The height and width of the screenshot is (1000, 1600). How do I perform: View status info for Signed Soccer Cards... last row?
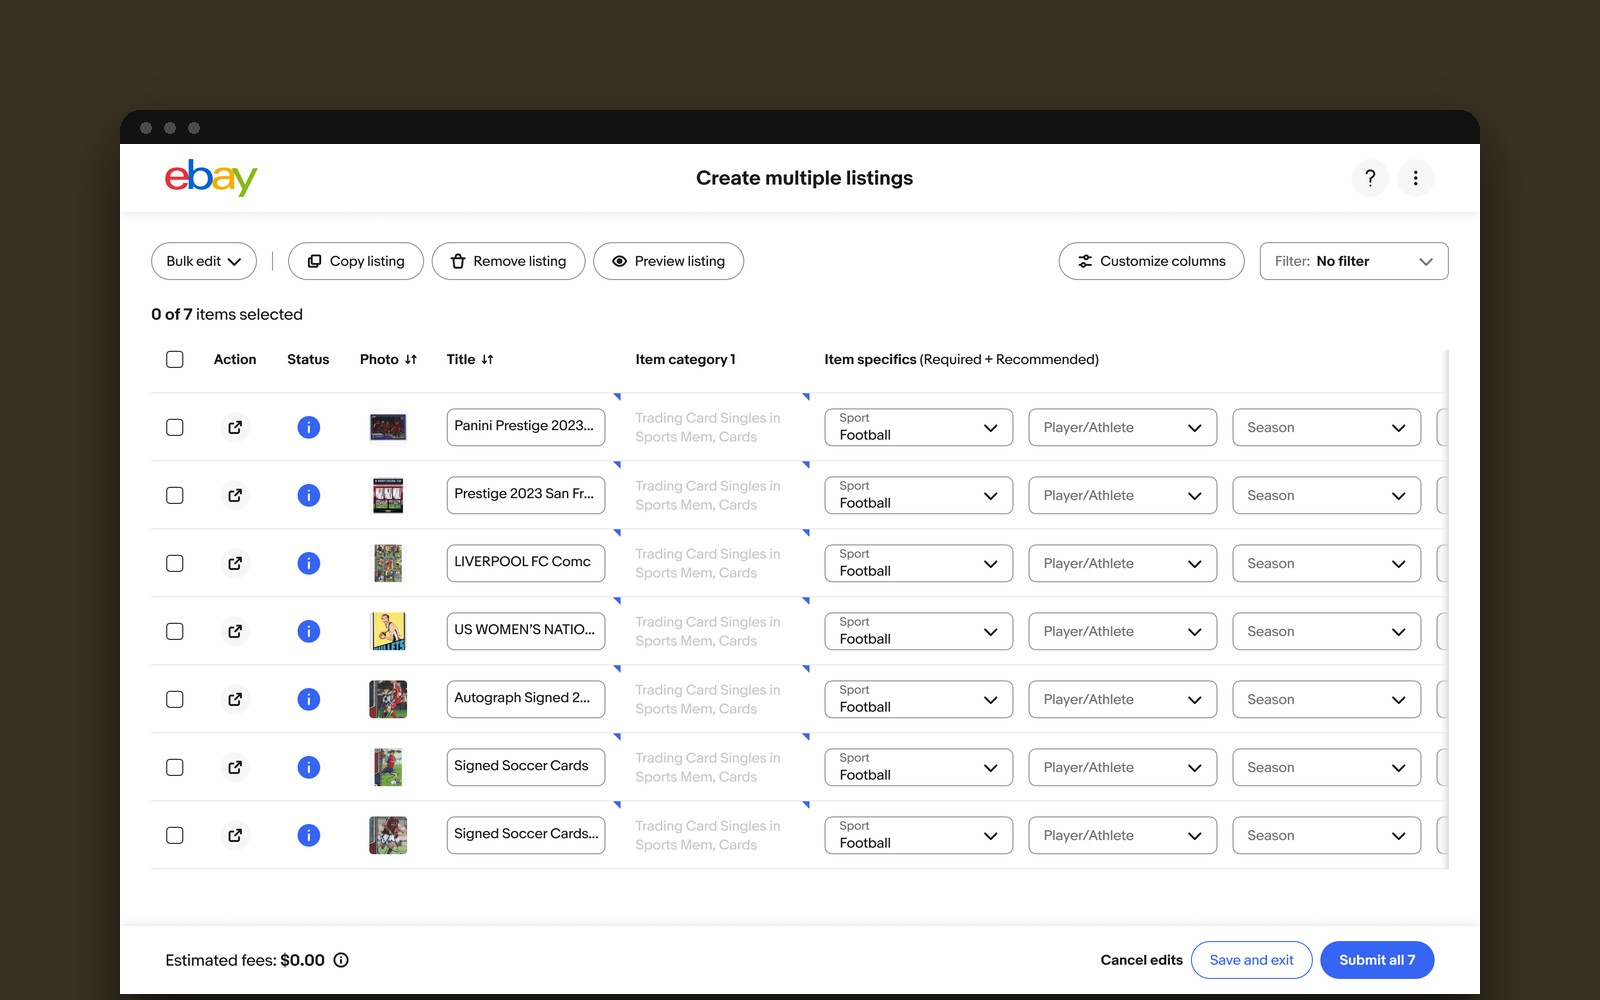click(309, 835)
